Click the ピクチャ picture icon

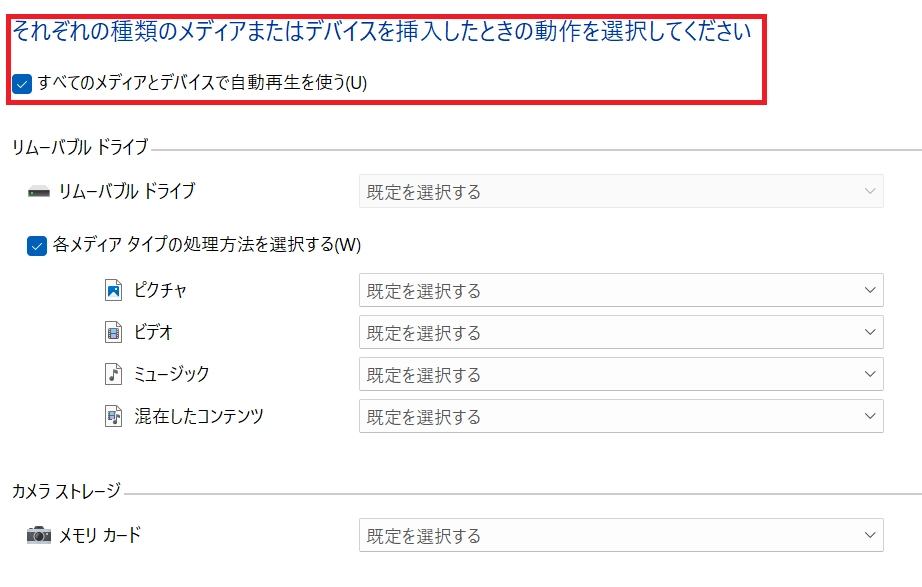pos(113,291)
